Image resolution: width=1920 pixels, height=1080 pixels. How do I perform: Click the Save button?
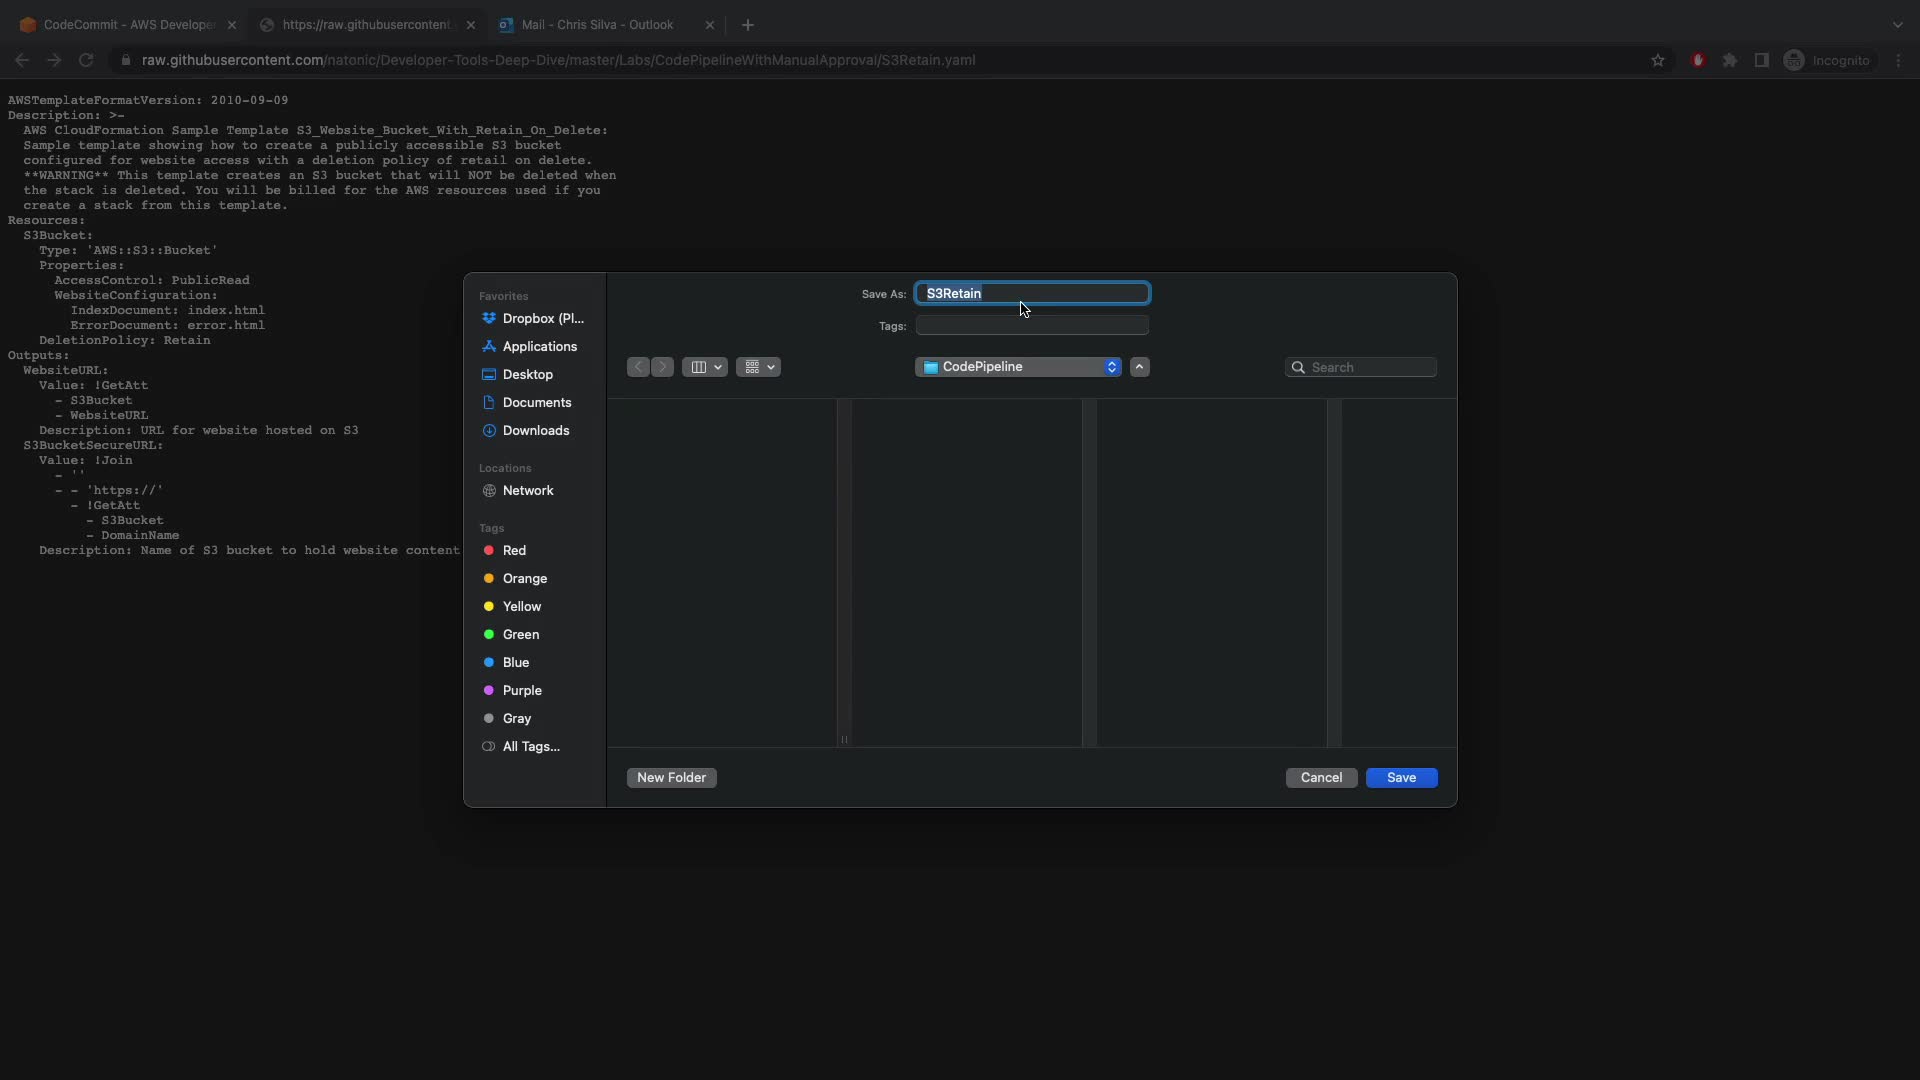1401,778
